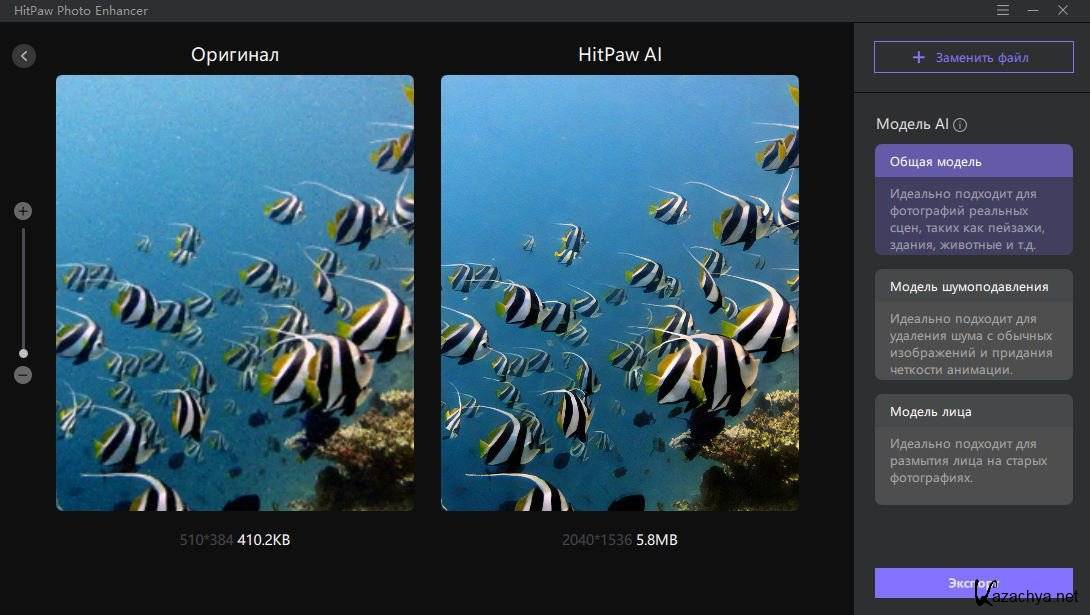Open the info icon beside Модель AI
The image size is (1090, 615).
pos(960,125)
